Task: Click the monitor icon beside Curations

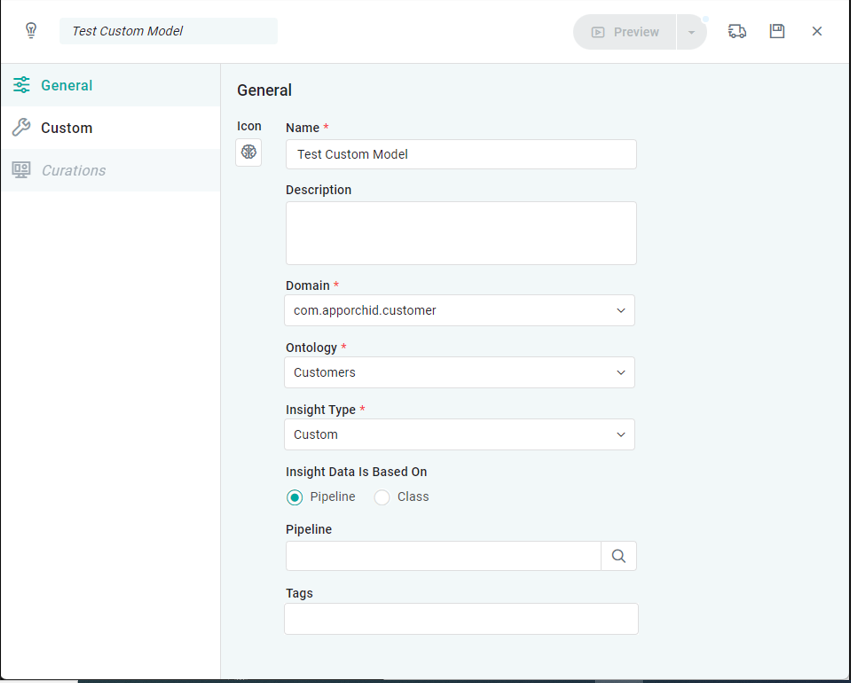Action: tap(21, 170)
